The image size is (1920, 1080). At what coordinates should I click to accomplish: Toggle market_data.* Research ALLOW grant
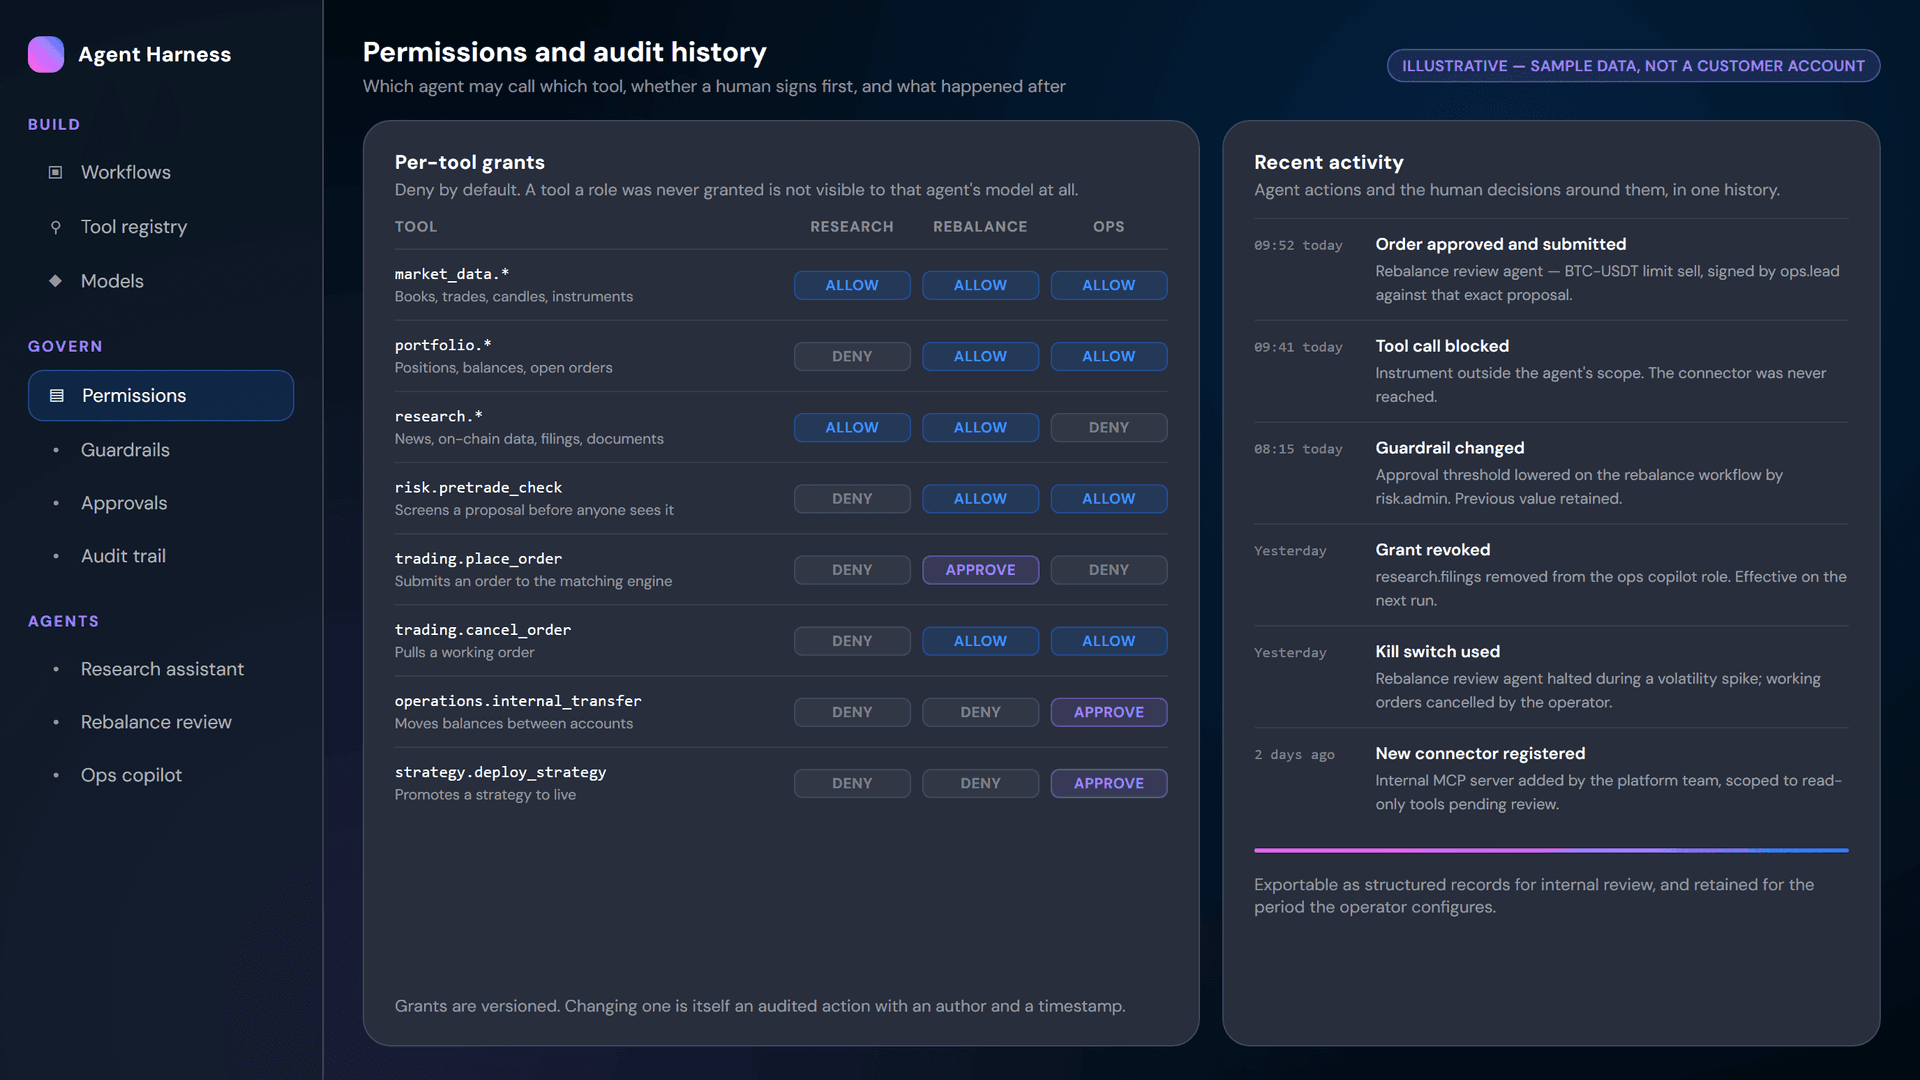click(x=852, y=285)
